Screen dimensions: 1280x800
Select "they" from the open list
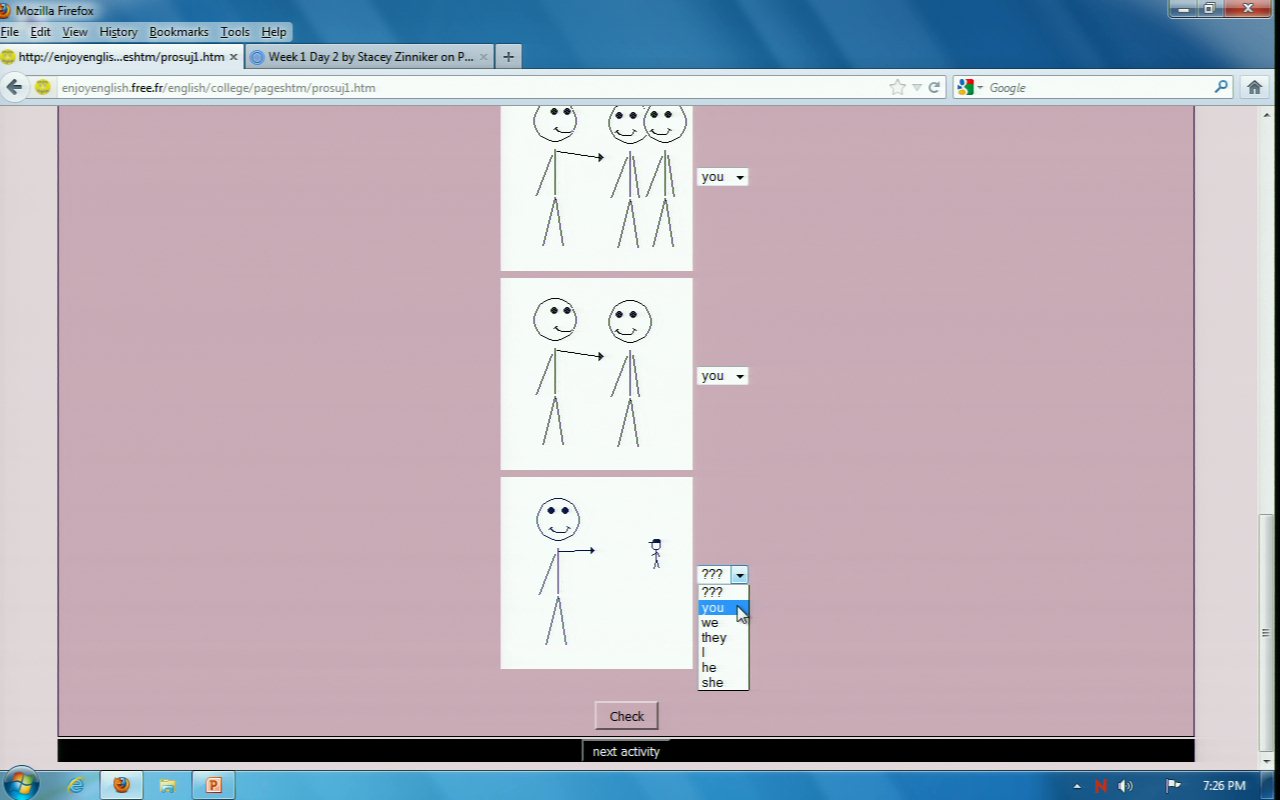tap(714, 638)
